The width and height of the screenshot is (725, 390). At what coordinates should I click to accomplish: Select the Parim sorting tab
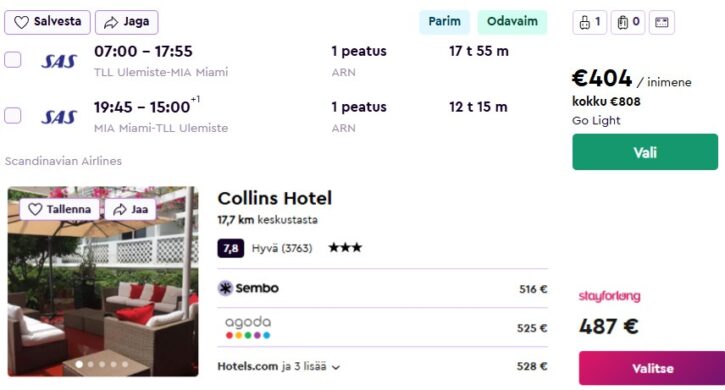click(x=444, y=22)
